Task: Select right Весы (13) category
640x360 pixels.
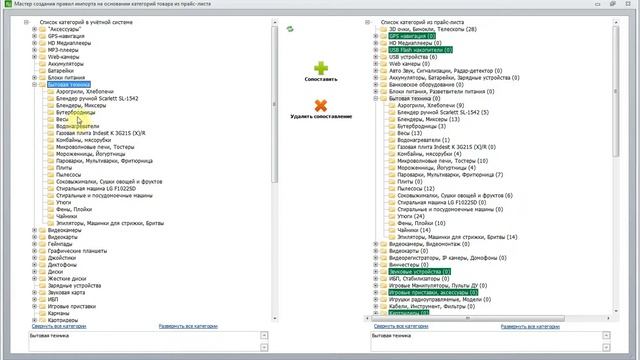Action: pos(409,133)
